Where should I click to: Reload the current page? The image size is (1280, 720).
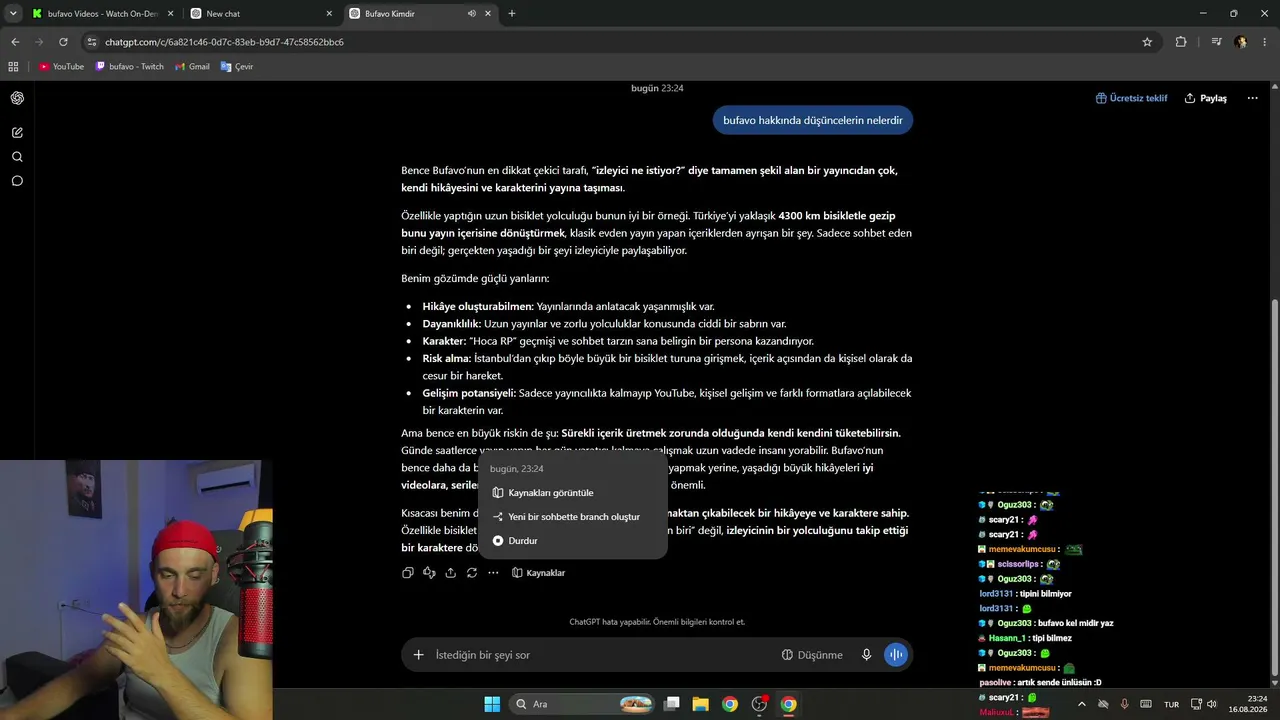coord(63,42)
